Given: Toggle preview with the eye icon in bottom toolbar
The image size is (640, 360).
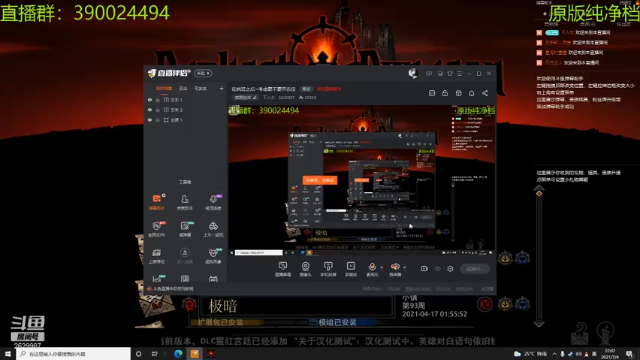Looking at the screenshot, I should coord(438,269).
